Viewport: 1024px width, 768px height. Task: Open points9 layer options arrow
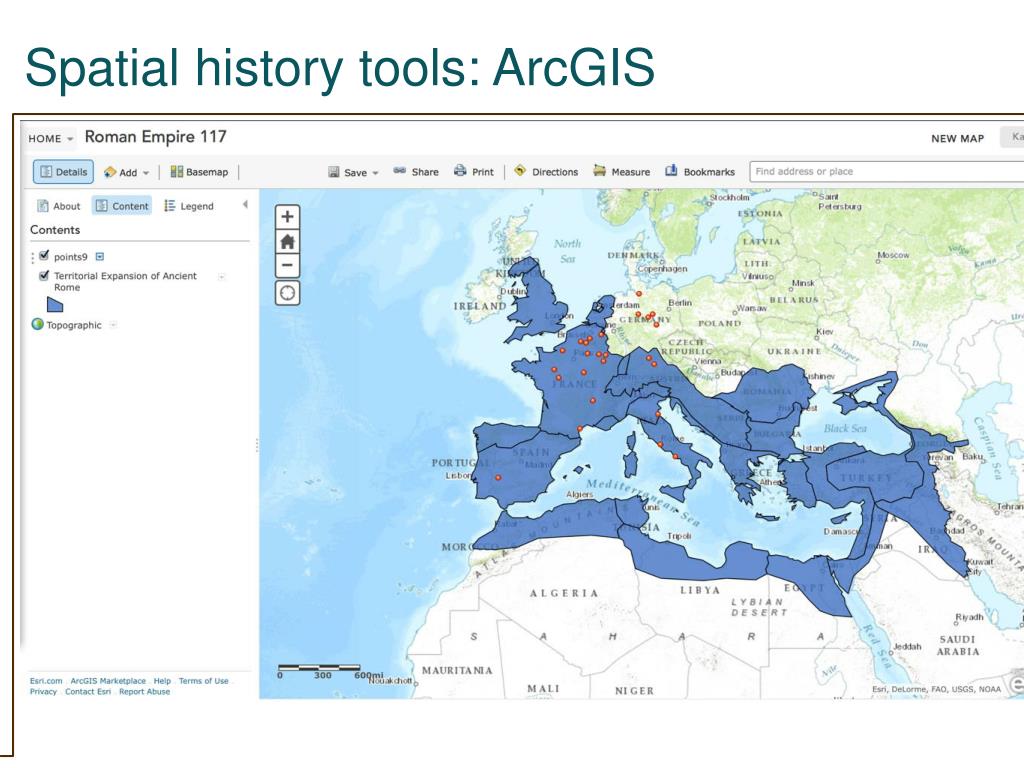[100, 257]
